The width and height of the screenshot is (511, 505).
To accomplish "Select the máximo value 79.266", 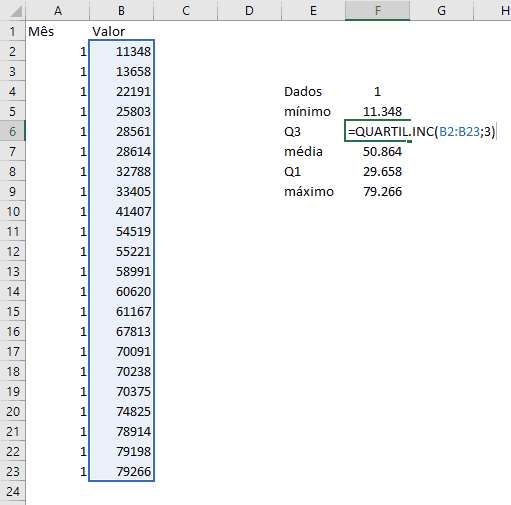I will point(377,191).
